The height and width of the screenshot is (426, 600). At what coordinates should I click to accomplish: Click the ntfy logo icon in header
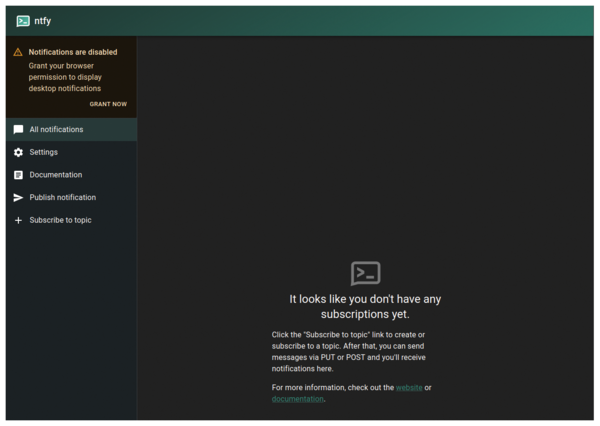click(23, 21)
